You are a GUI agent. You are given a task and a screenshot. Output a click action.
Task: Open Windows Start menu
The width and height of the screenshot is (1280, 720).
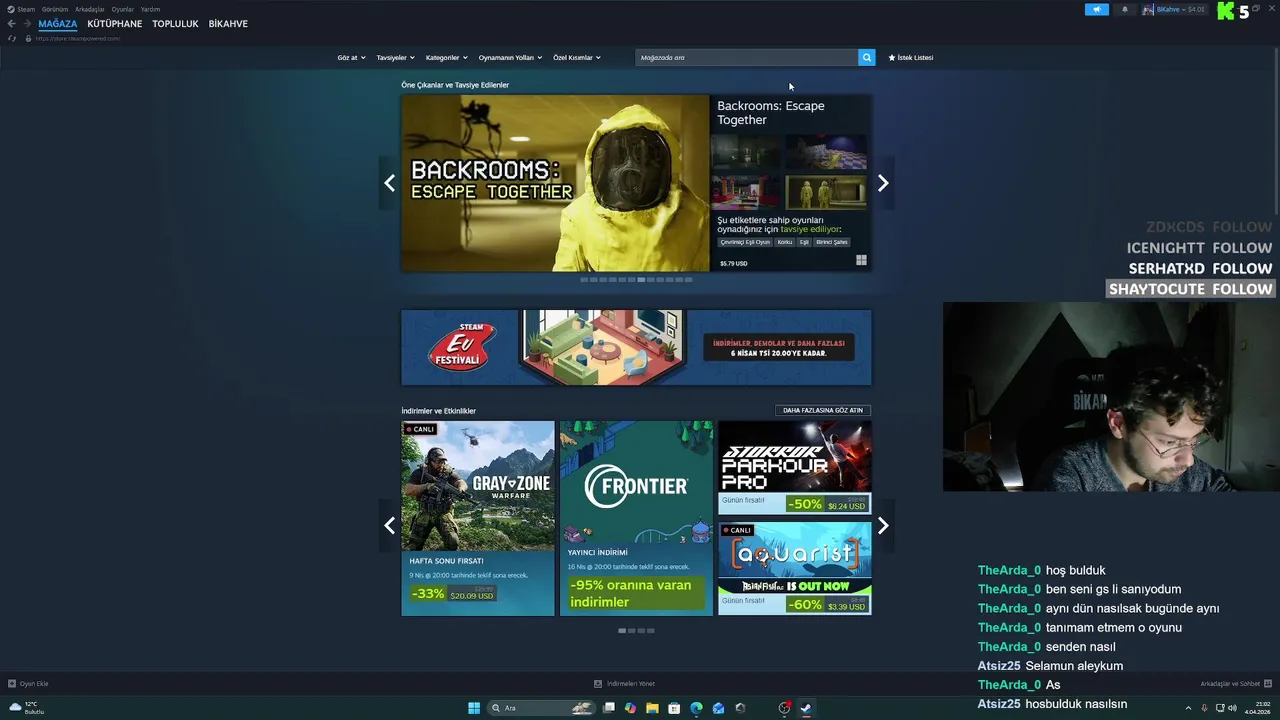pyautogui.click(x=474, y=708)
